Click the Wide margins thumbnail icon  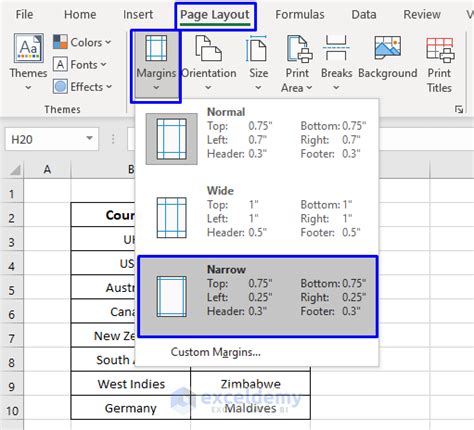[172, 217]
